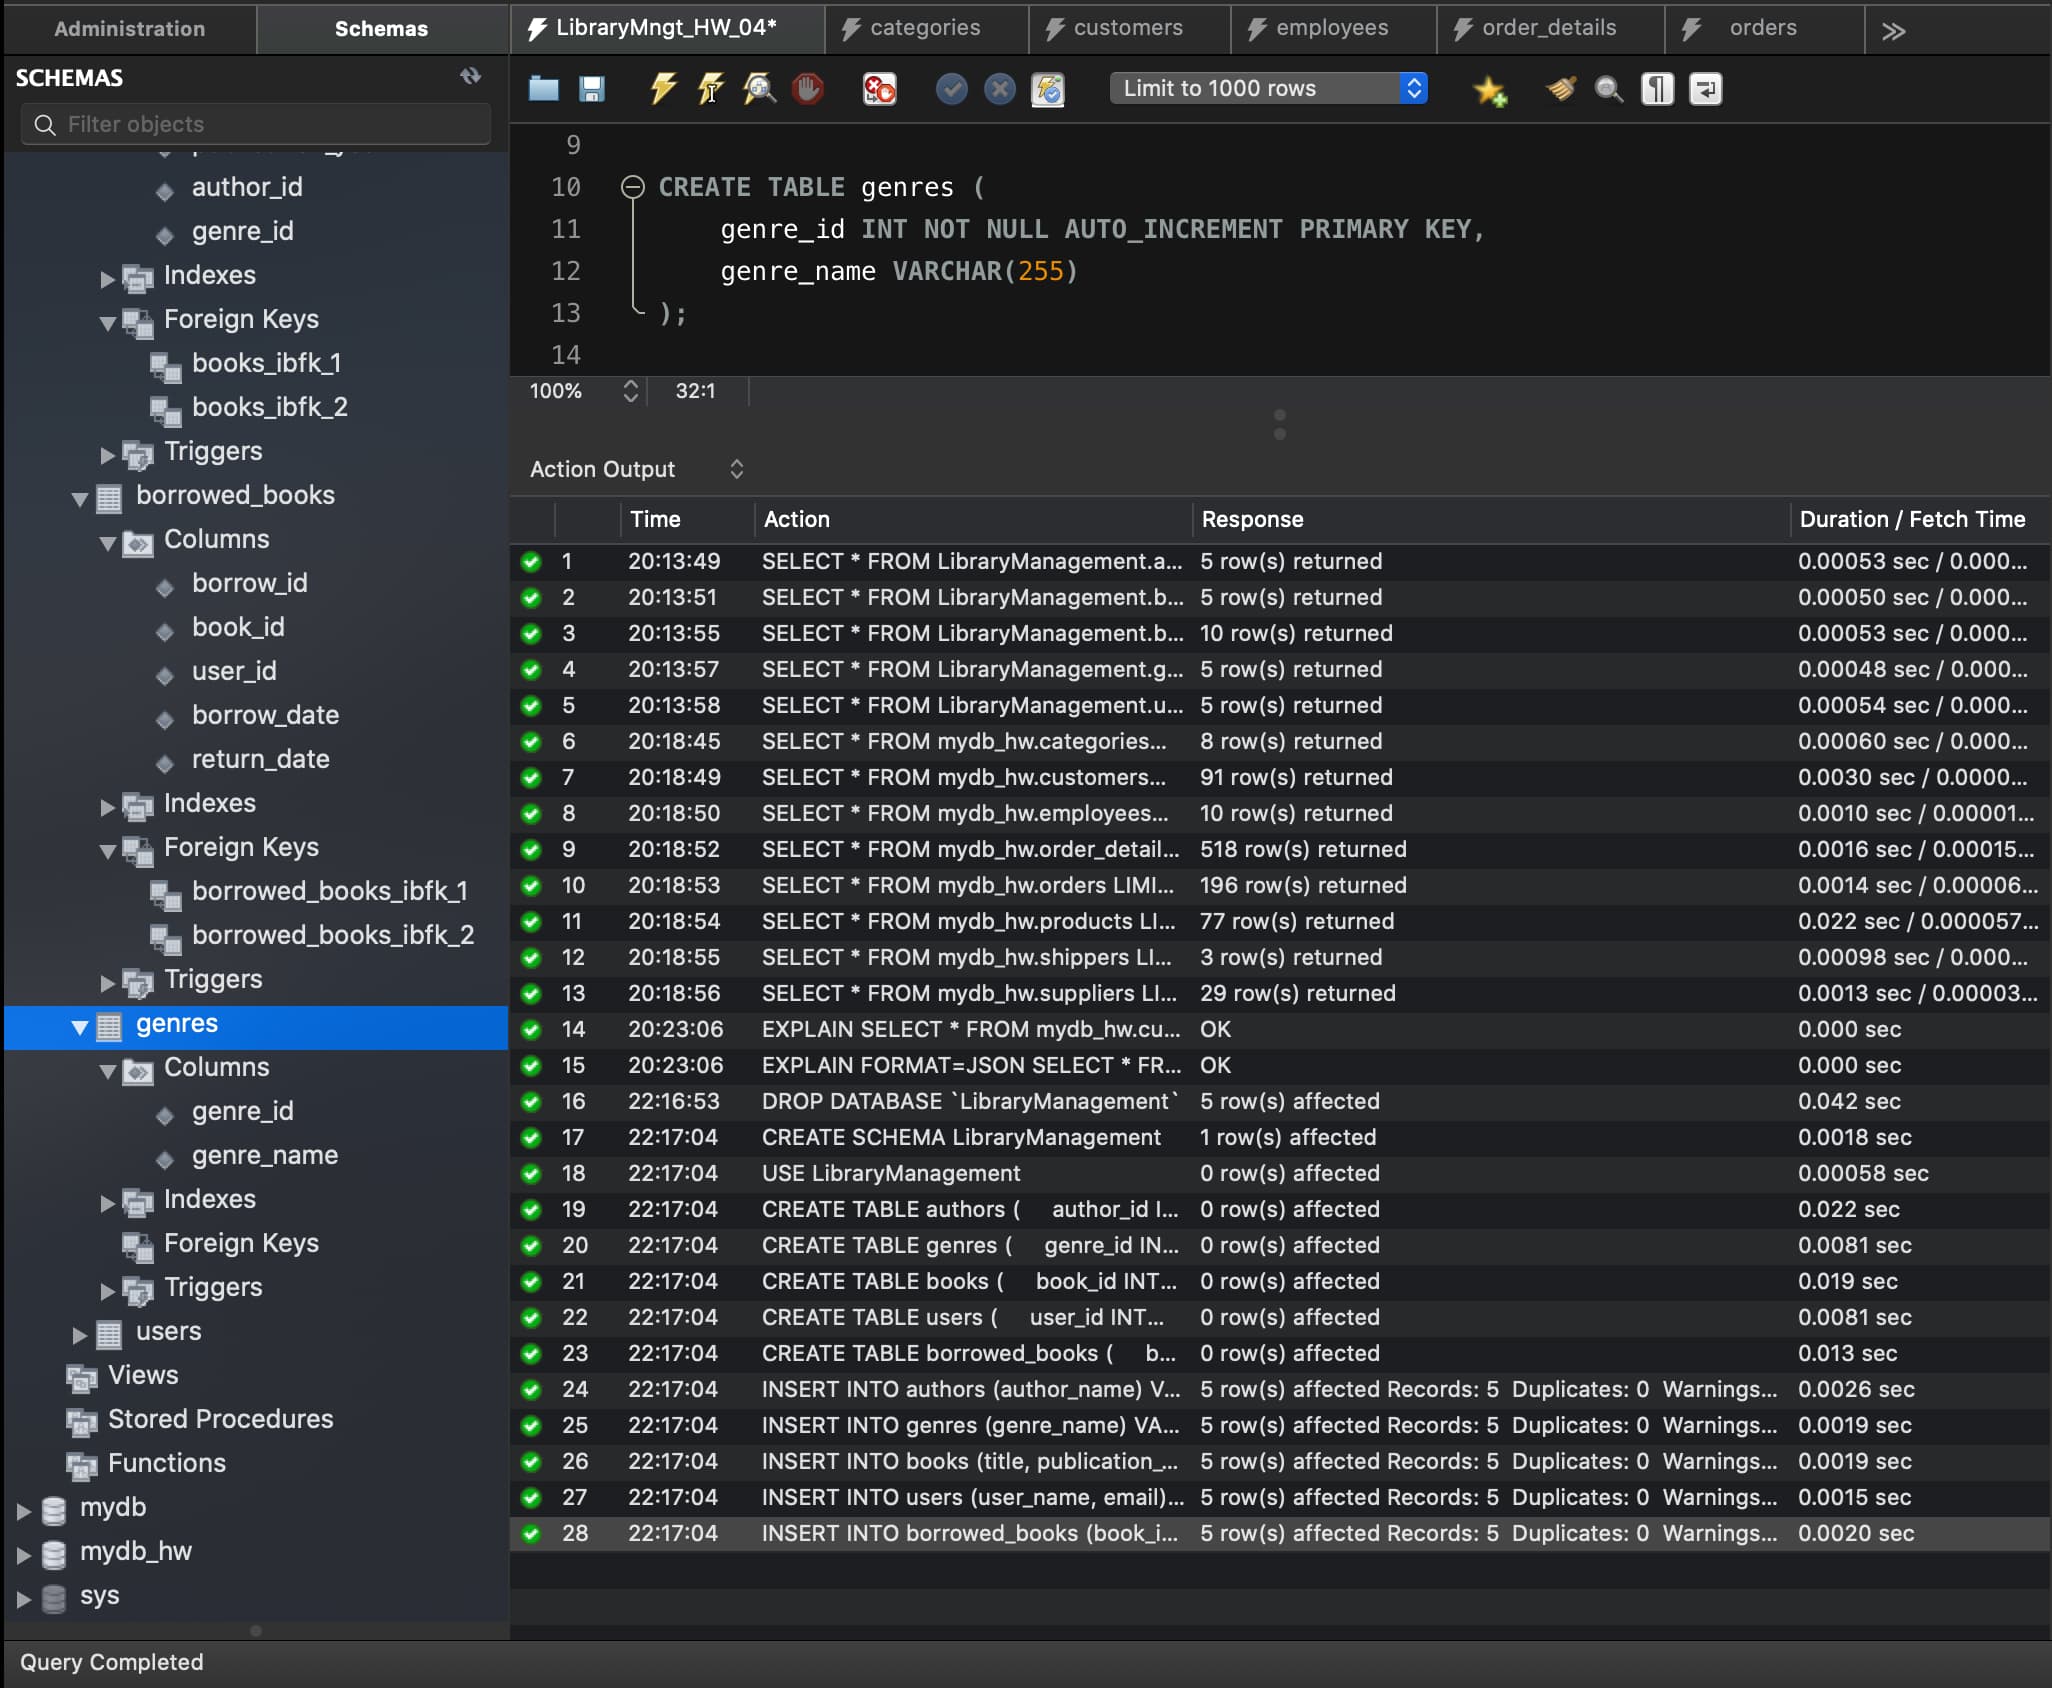Open the Limit to 1000 rows dropdown

1268,88
